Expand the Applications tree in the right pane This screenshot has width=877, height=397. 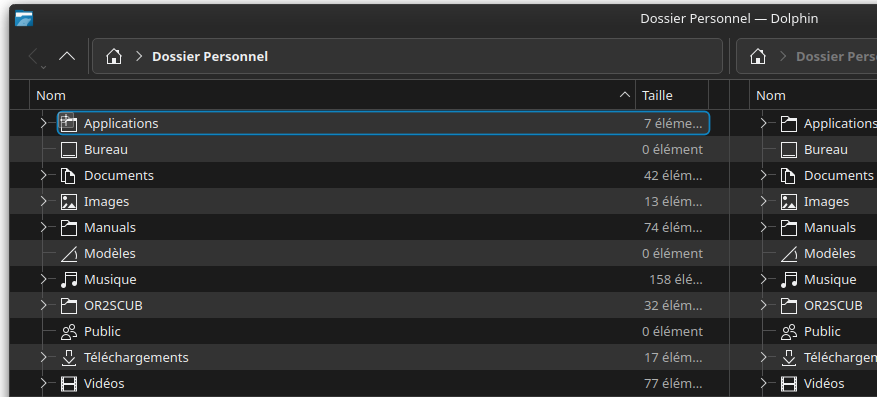tap(763, 124)
